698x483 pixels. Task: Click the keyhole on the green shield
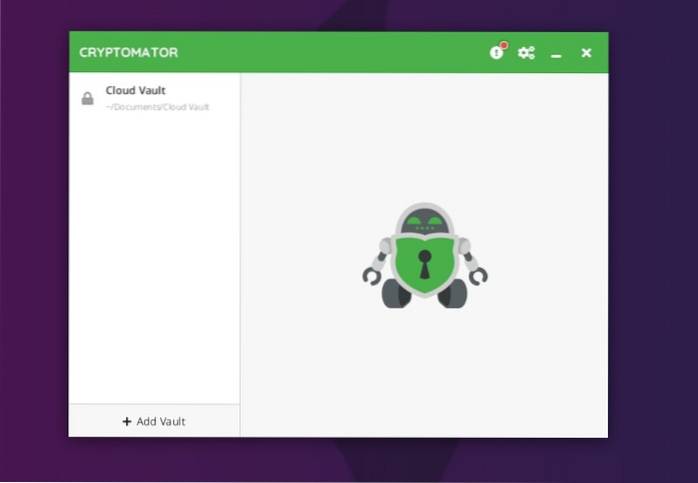424,266
